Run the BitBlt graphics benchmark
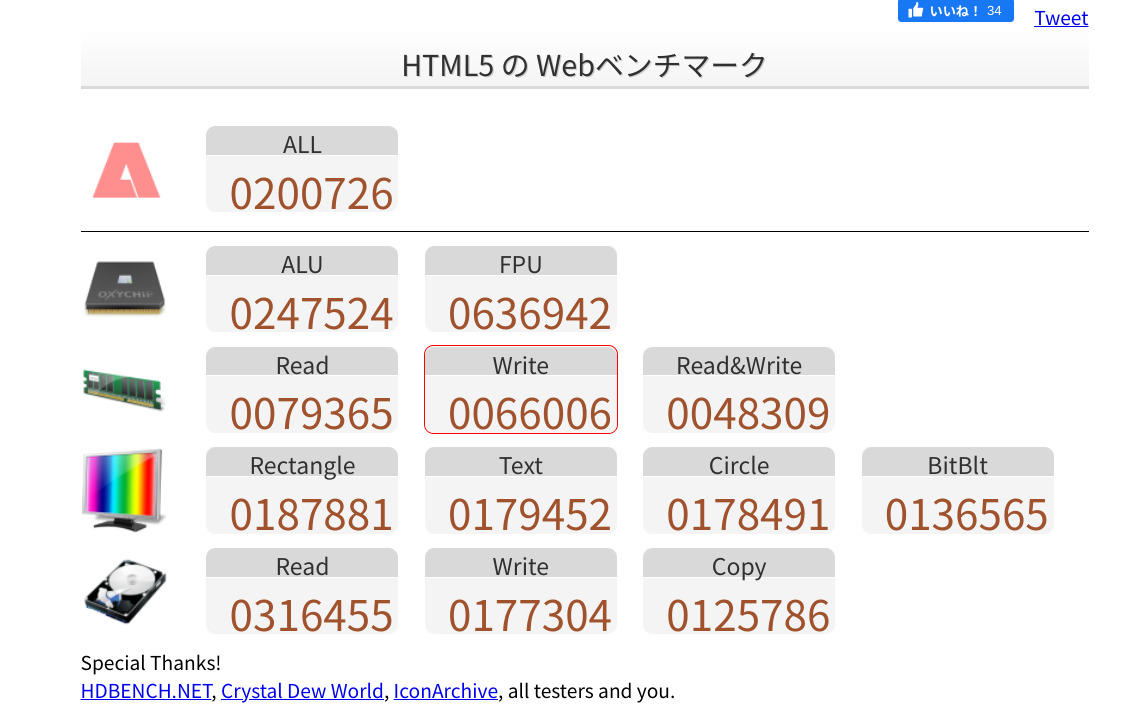 [958, 491]
